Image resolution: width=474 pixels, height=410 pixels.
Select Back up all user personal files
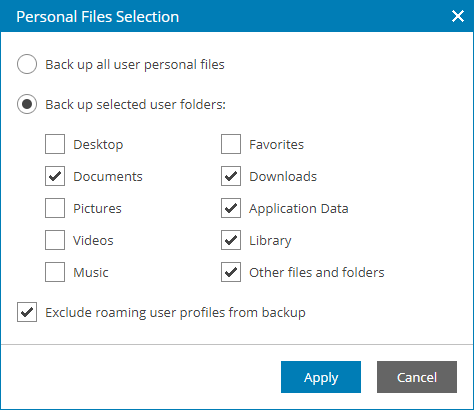click(27, 64)
